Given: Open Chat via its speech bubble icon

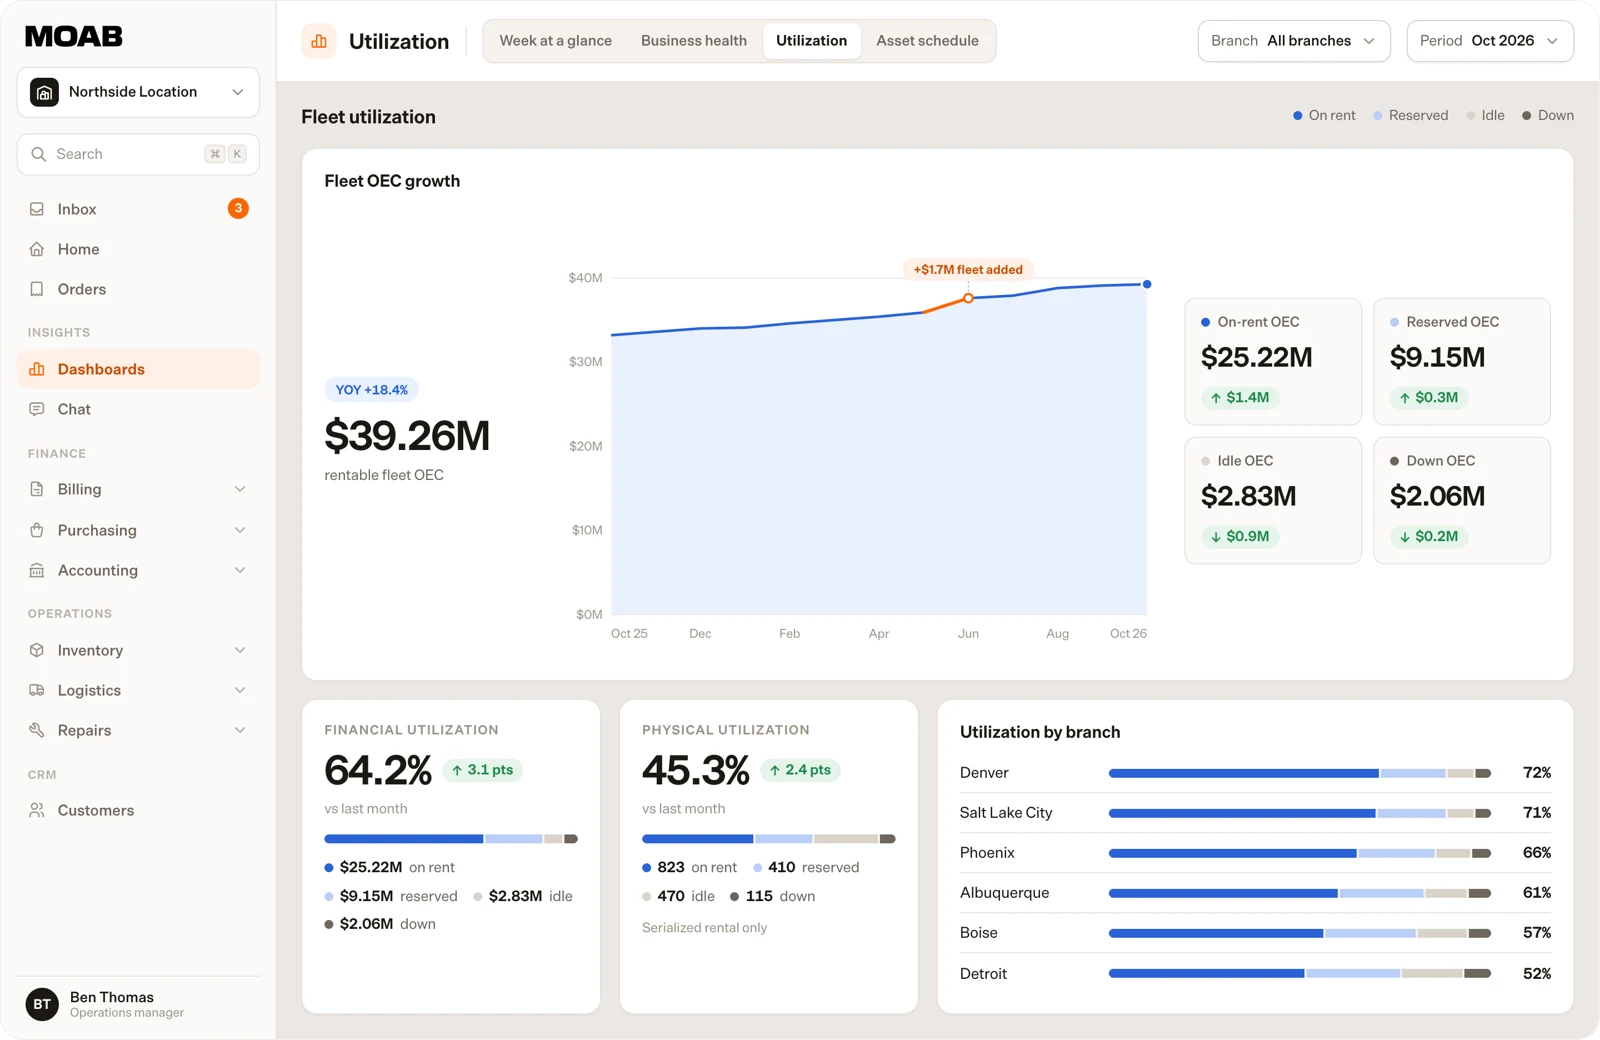Looking at the screenshot, I should point(37,409).
